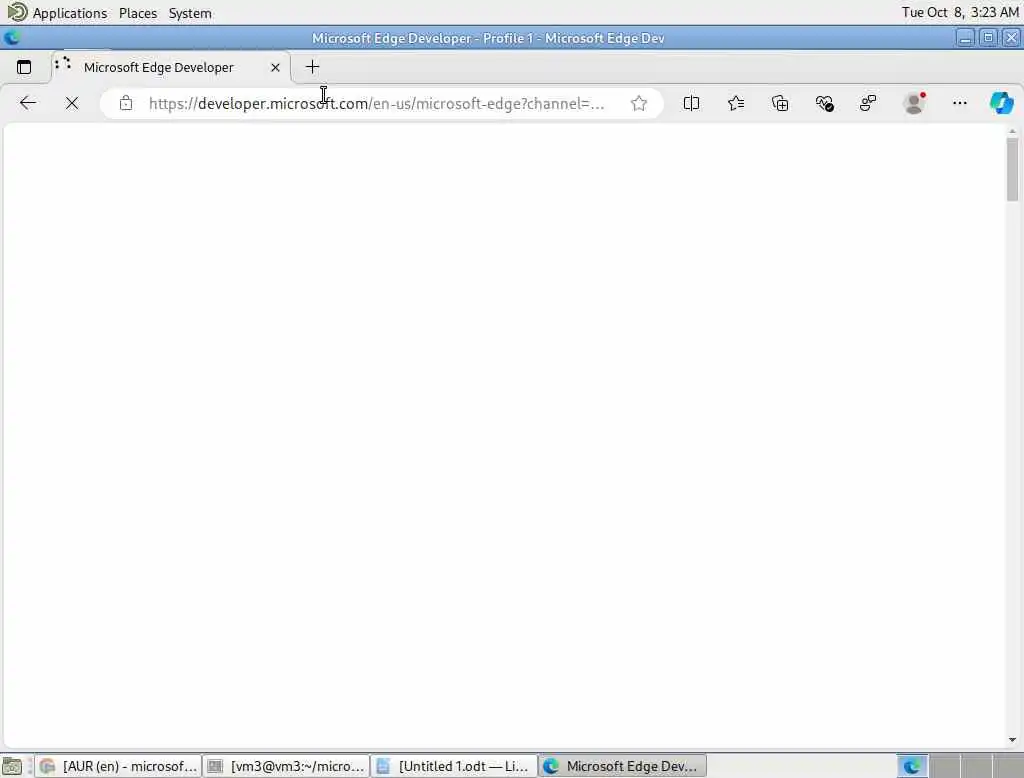Open the Workspaces or sharing people icon

coord(868,103)
